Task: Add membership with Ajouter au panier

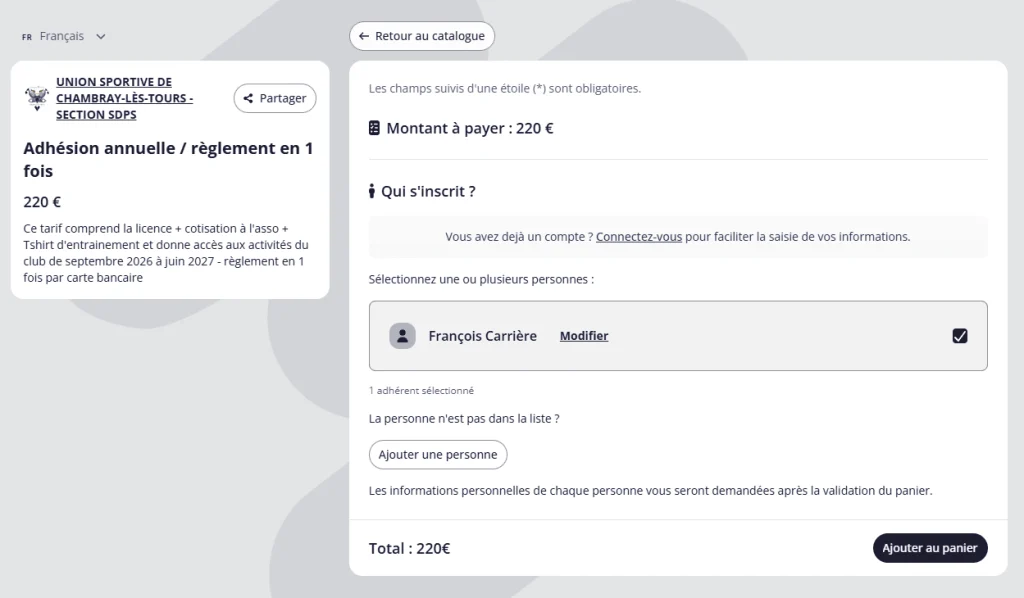Action: point(930,548)
